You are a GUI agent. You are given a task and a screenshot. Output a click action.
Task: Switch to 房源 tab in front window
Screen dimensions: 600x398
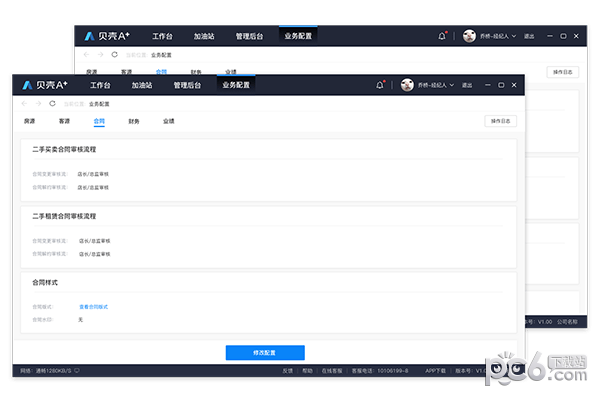[x=29, y=121]
